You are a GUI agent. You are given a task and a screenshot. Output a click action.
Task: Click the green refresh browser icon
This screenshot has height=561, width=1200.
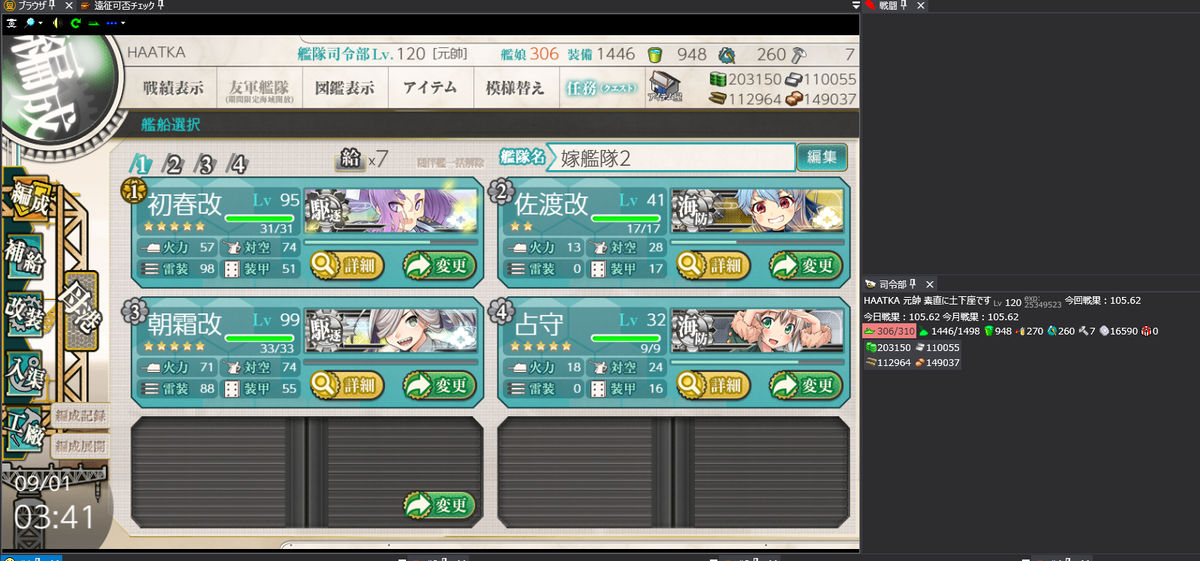point(75,22)
